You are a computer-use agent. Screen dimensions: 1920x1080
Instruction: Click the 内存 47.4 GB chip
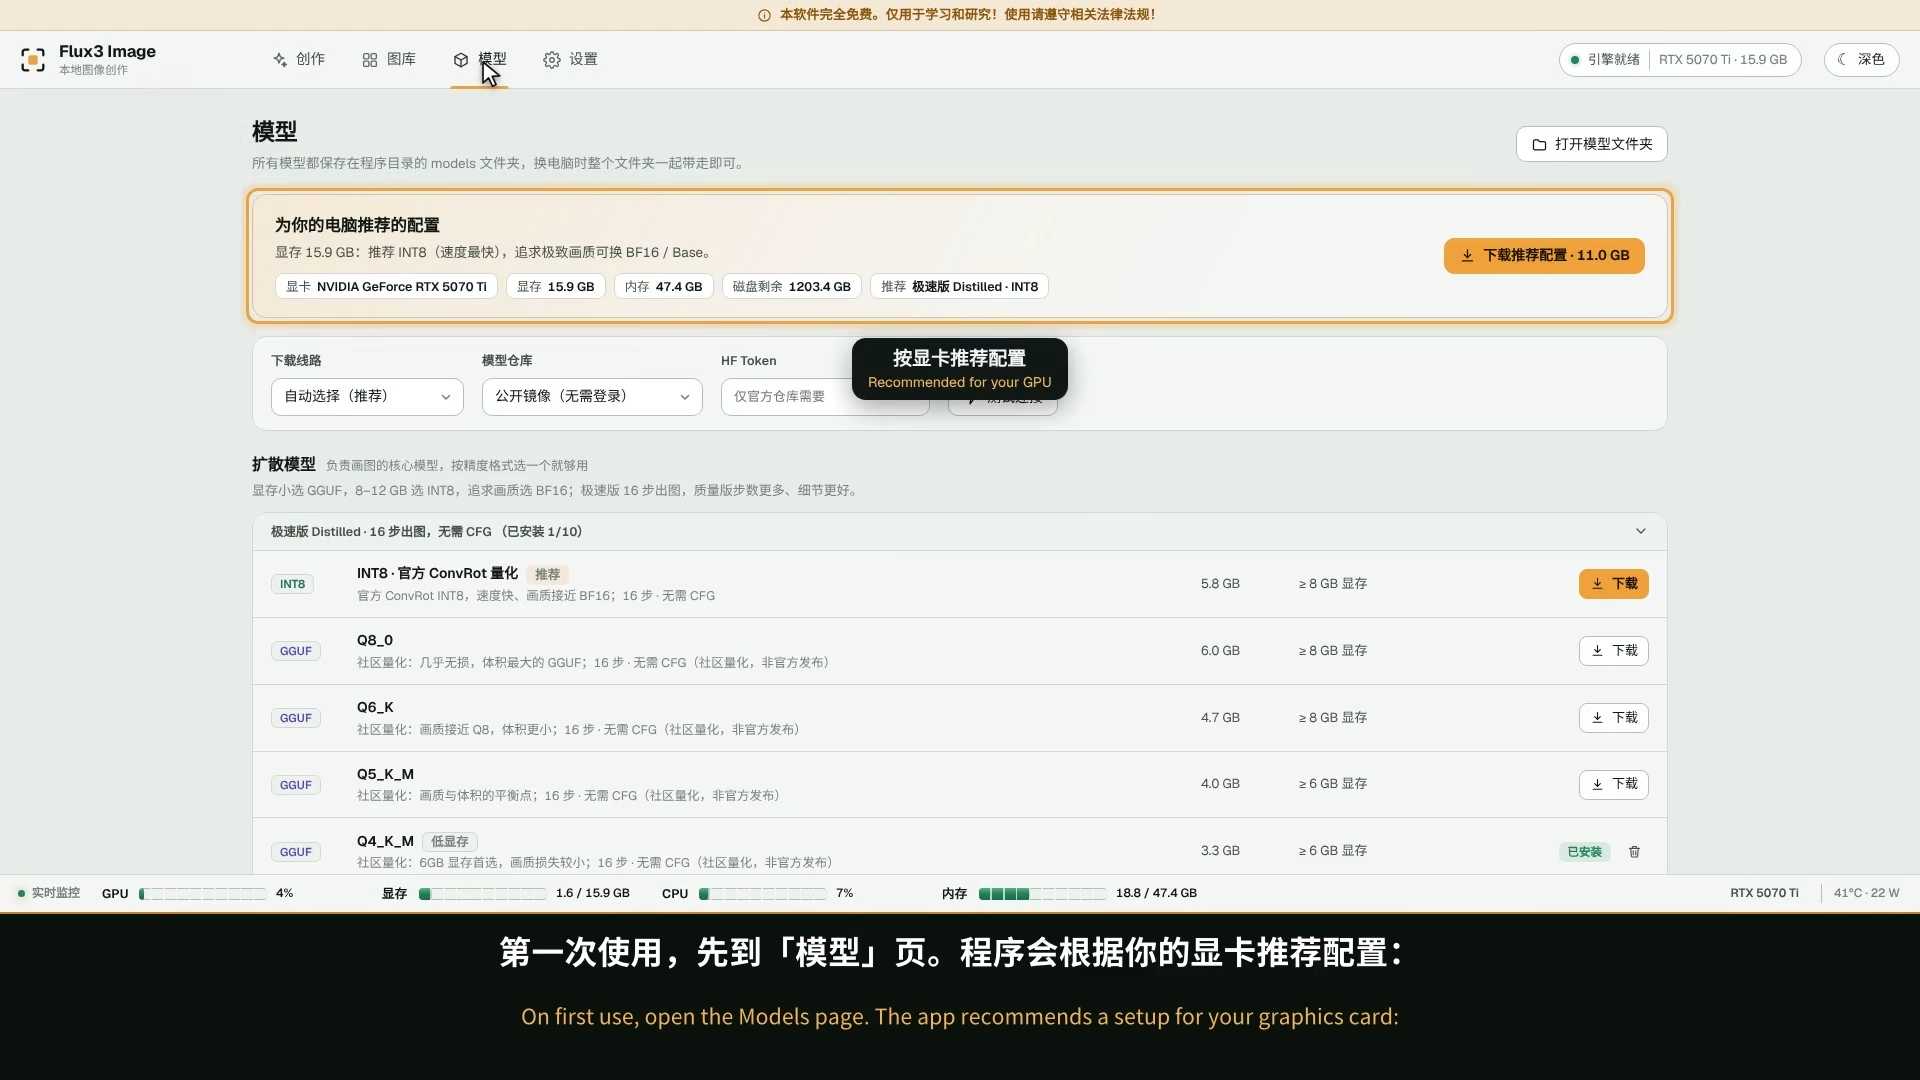[x=663, y=287]
